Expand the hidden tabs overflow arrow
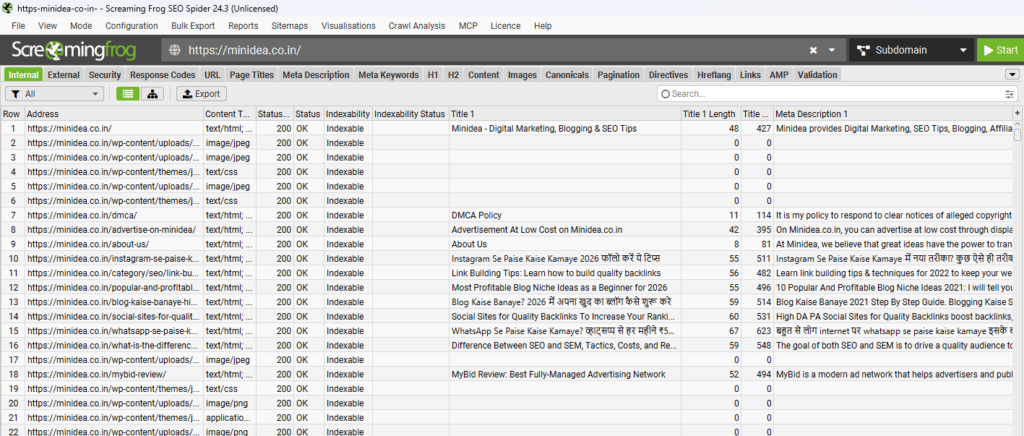The image size is (1024, 436). click(x=1013, y=74)
